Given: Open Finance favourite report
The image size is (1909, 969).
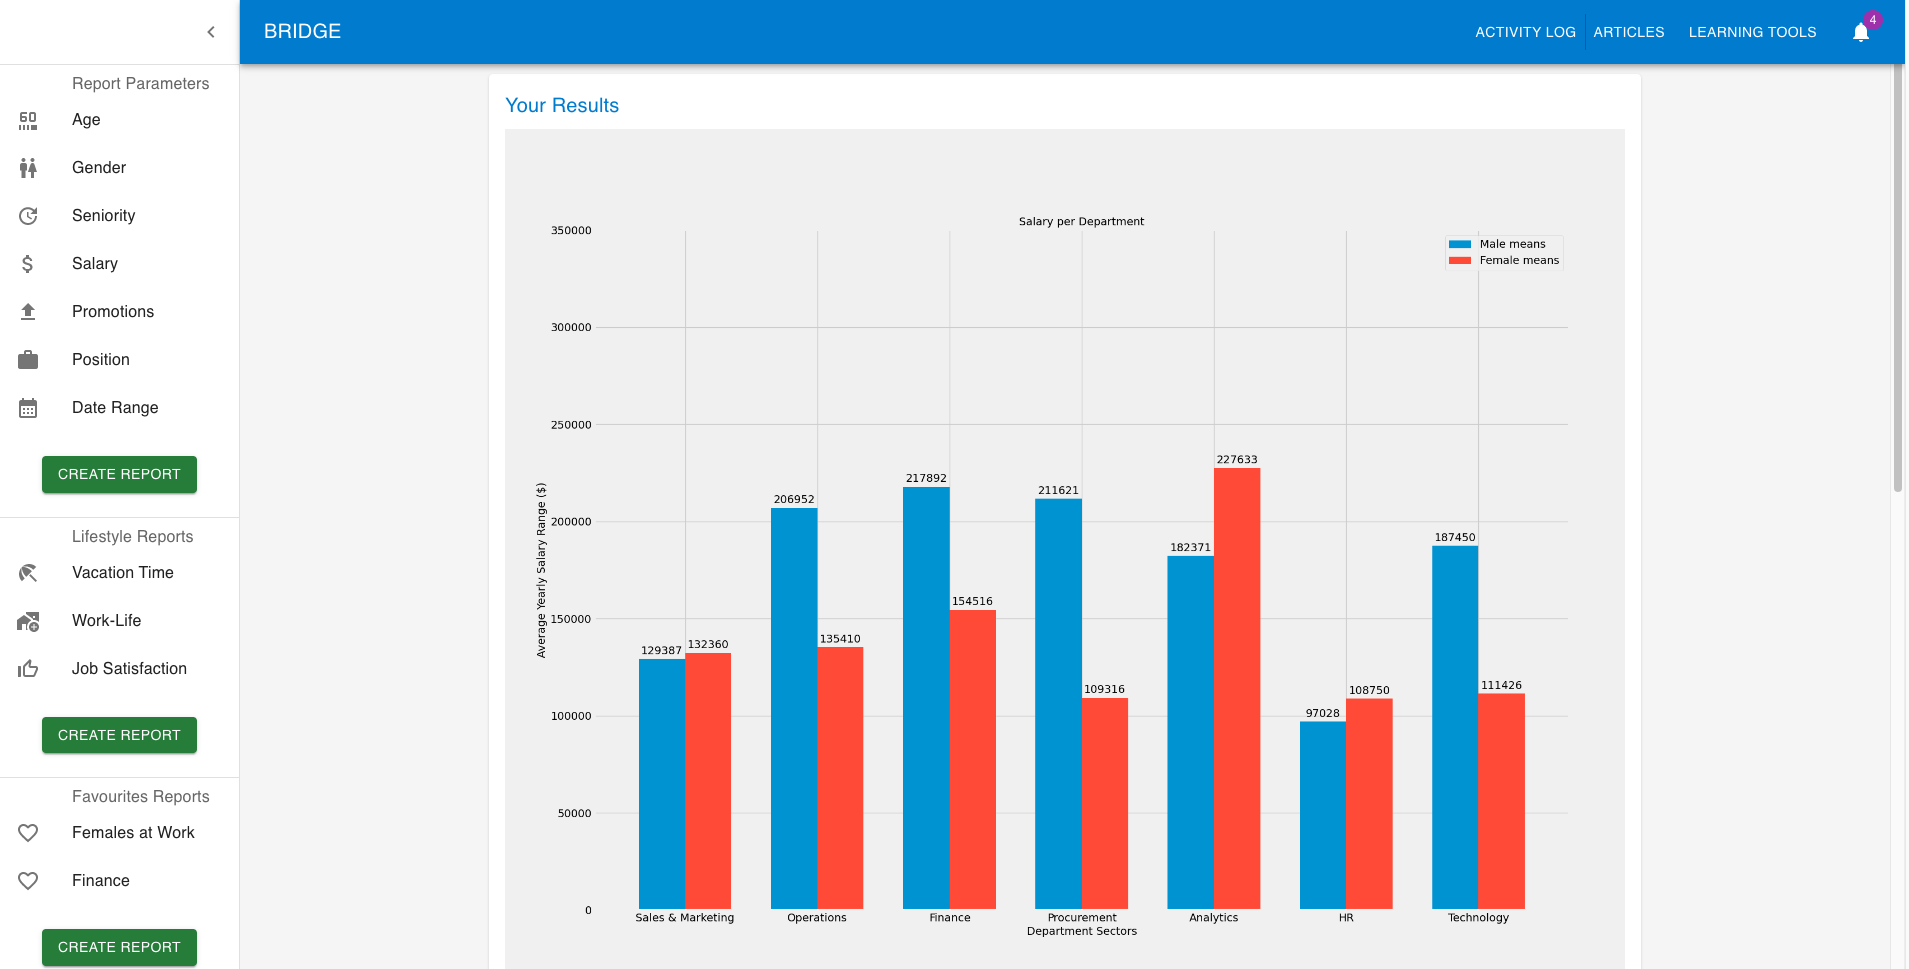Looking at the screenshot, I should [x=120, y=881].
